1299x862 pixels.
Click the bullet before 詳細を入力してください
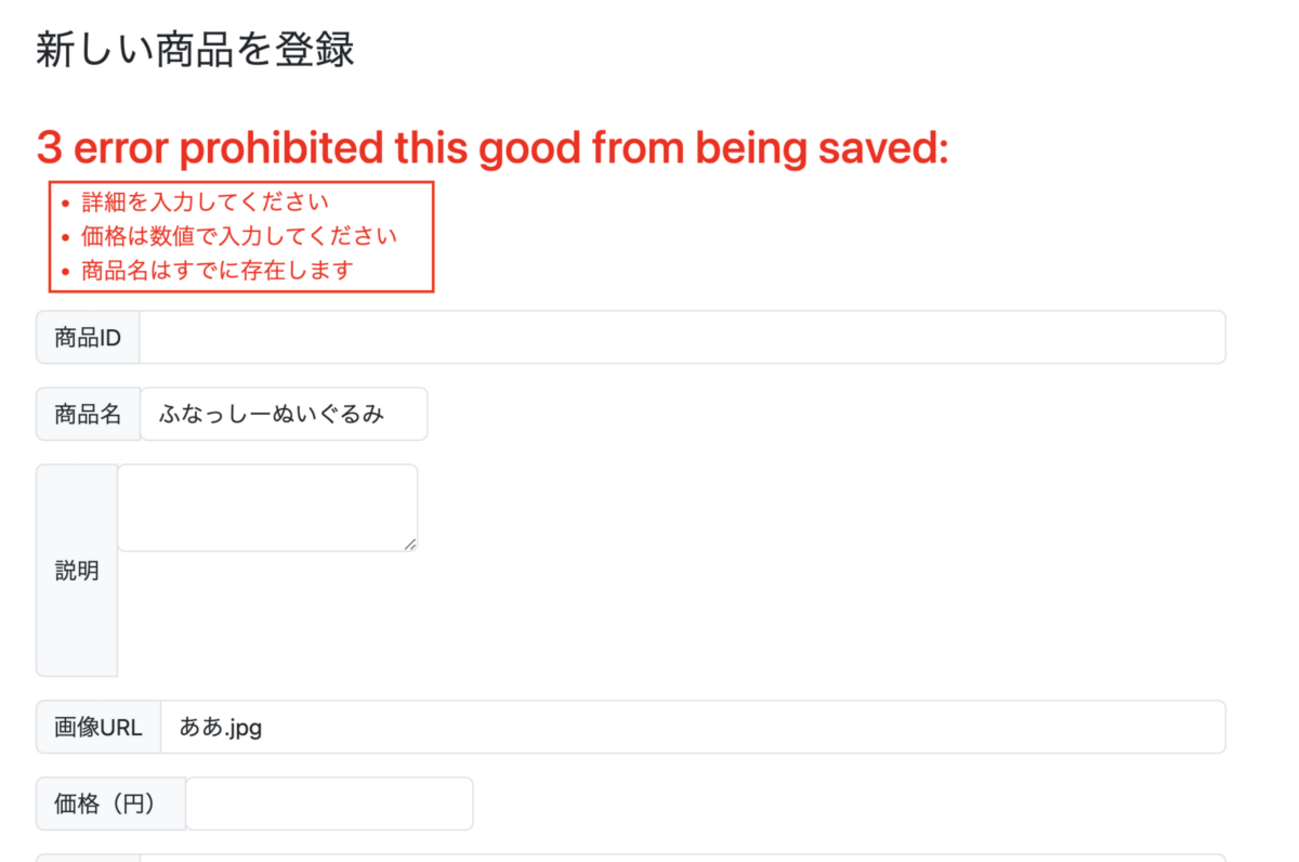66,204
